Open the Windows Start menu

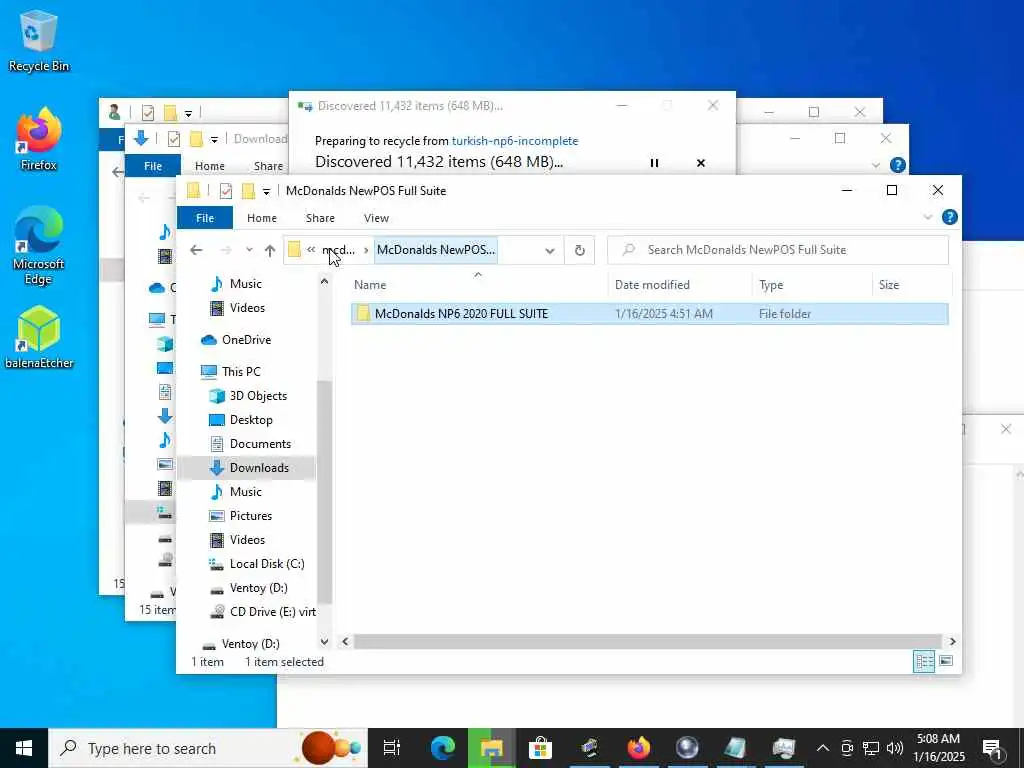24,748
